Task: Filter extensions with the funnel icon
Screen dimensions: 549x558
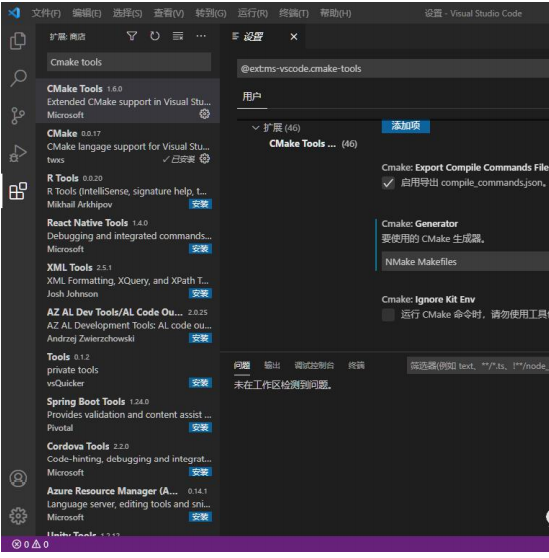Action: pyautogui.click(x=132, y=36)
